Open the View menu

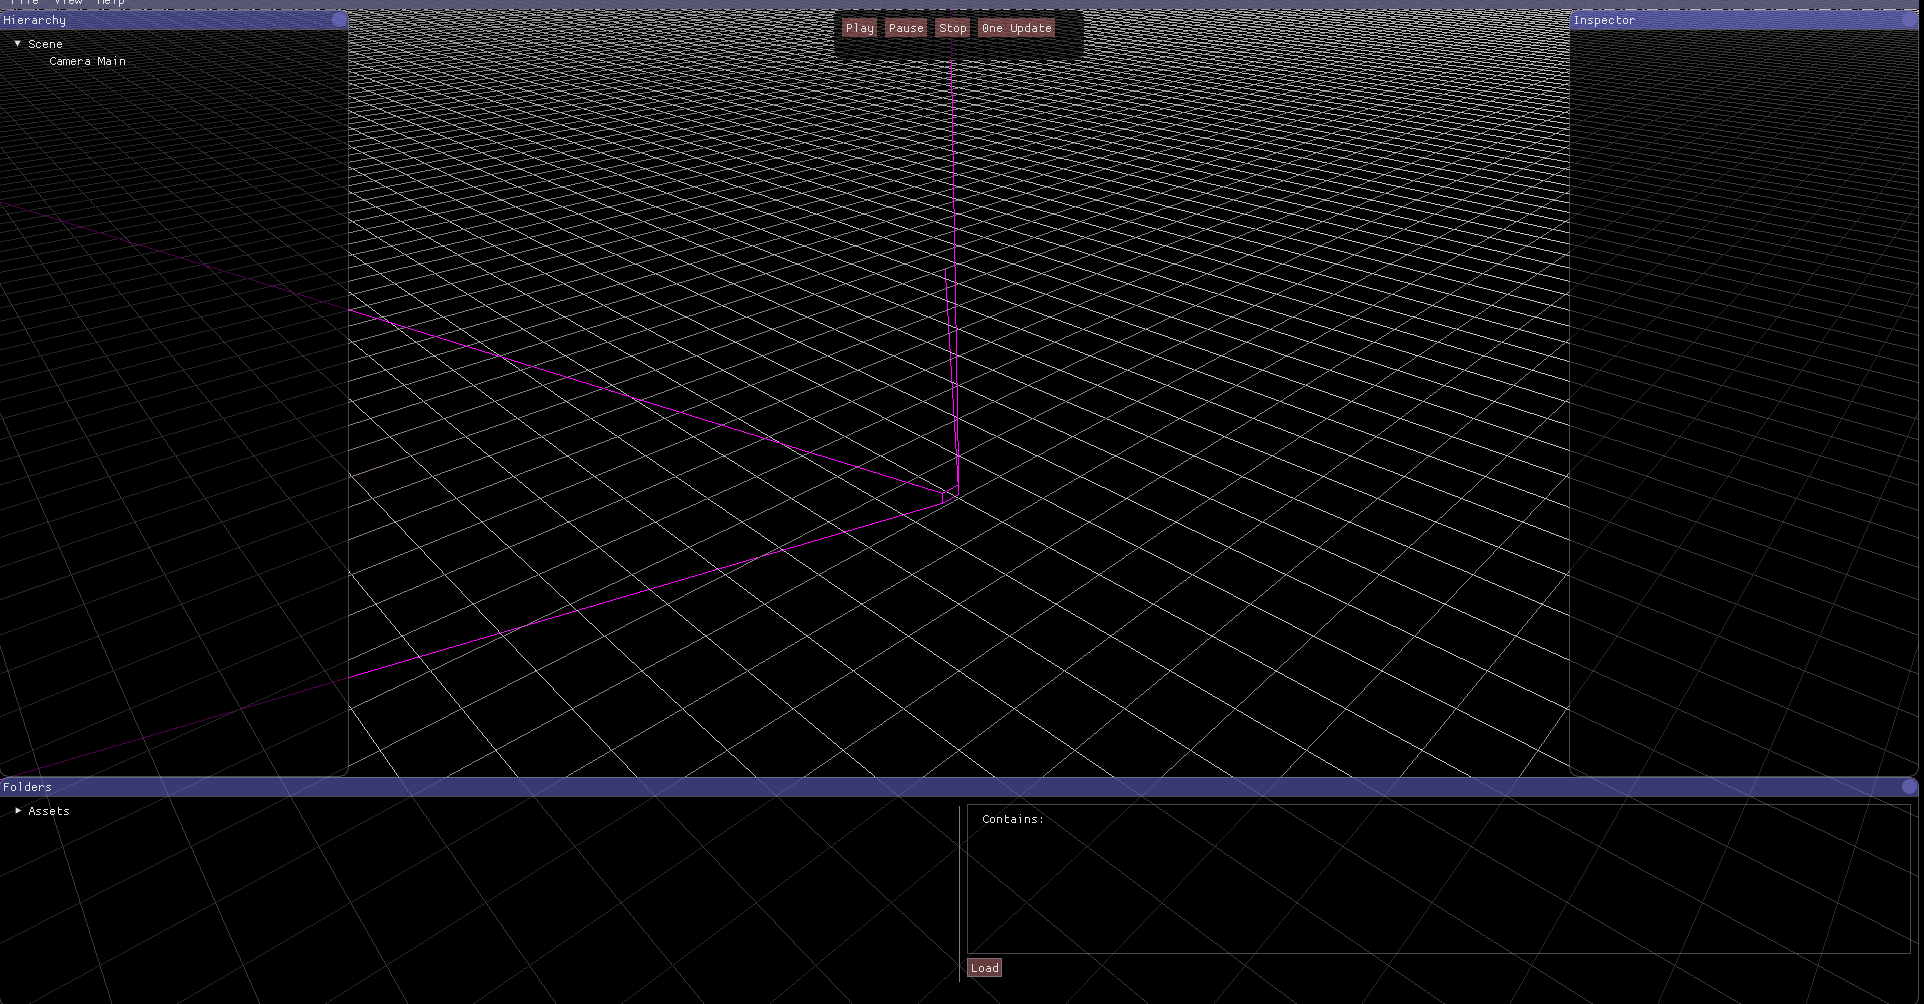click(x=68, y=3)
